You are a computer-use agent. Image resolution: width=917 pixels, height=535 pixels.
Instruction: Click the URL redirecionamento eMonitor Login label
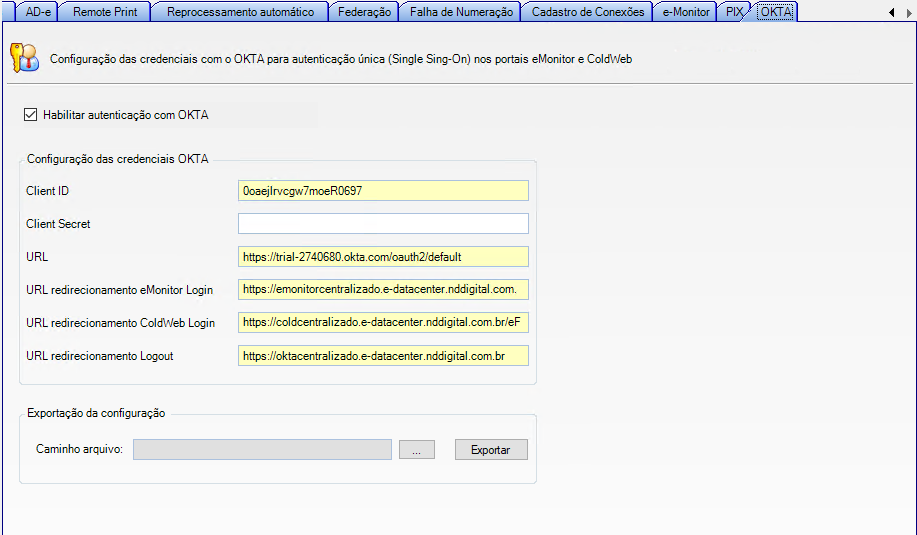coord(119,290)
